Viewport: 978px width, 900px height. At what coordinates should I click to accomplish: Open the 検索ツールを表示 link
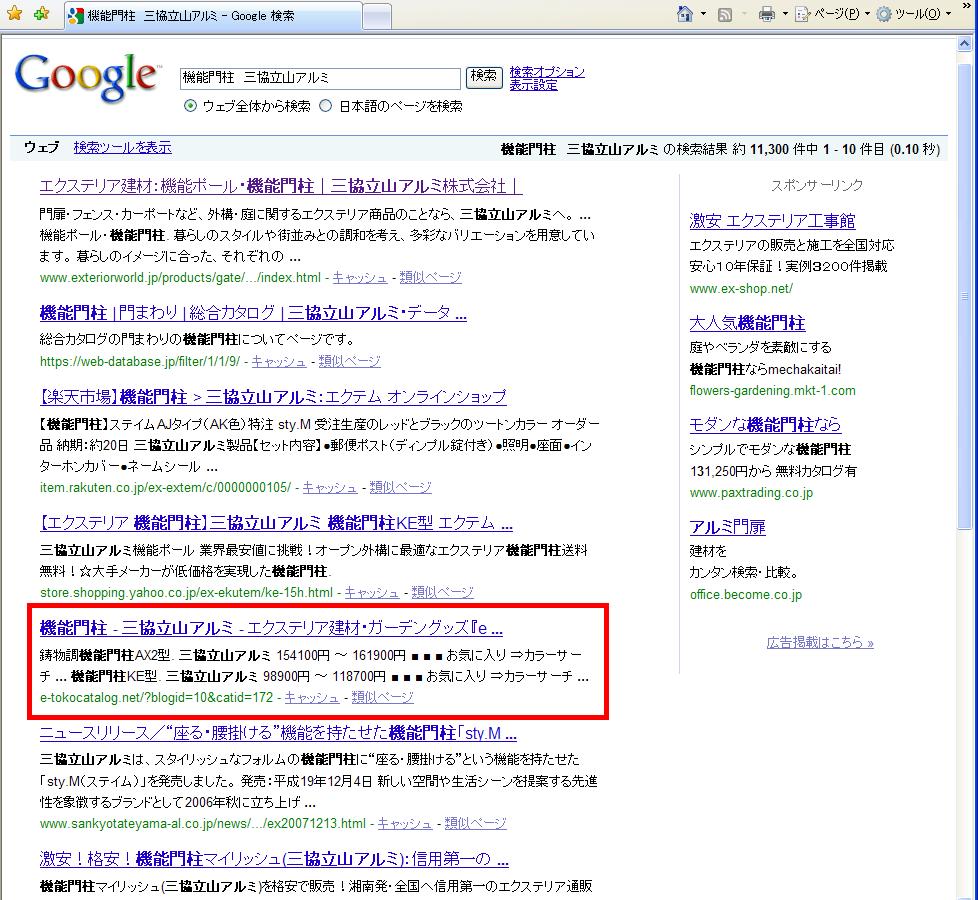coord(122,147)
